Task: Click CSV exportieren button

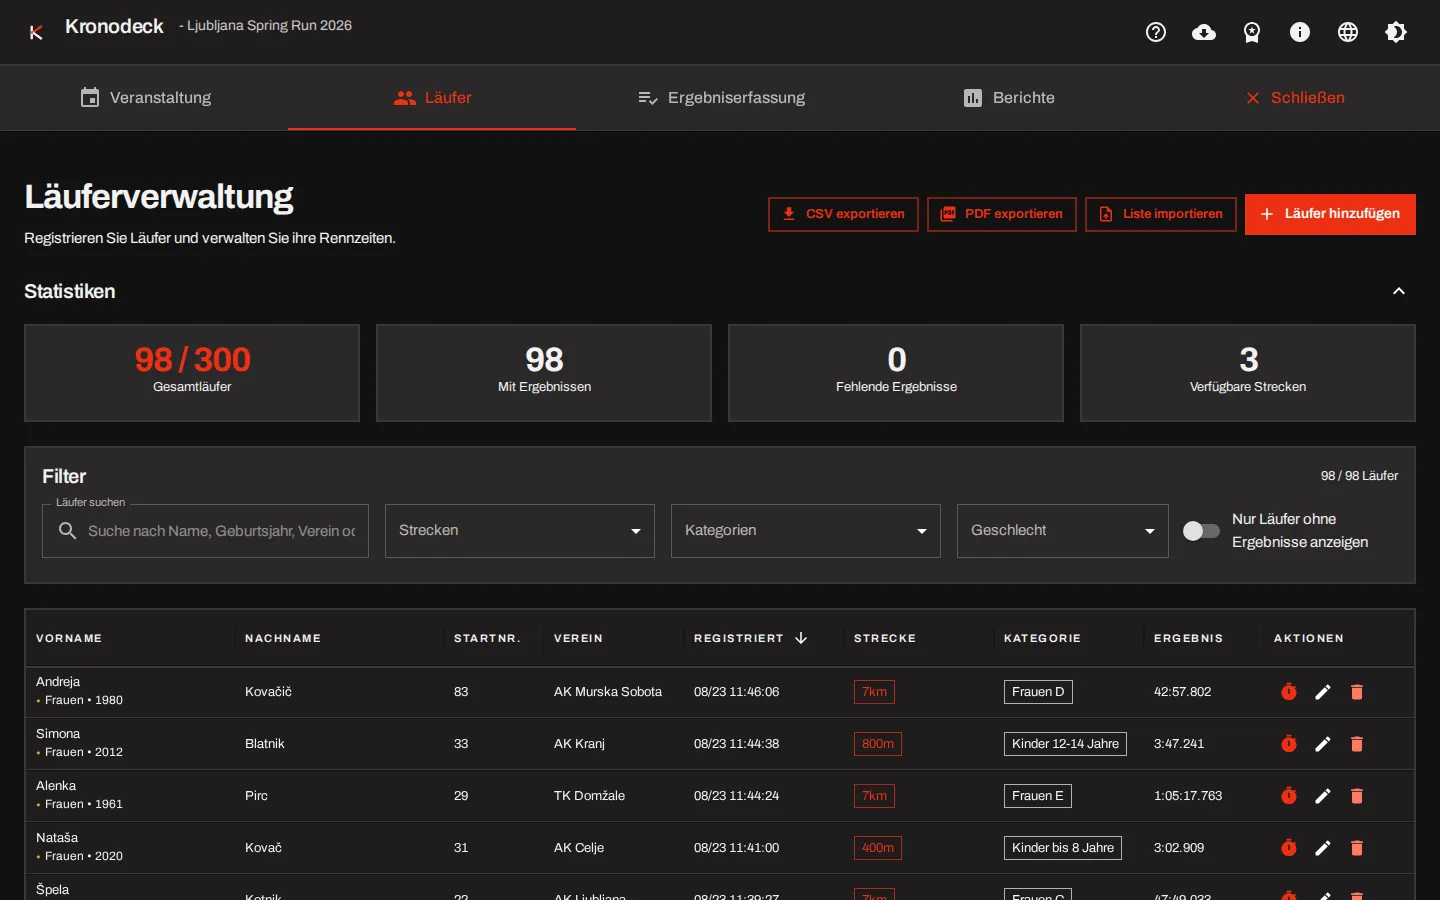Action: [843, 214]
